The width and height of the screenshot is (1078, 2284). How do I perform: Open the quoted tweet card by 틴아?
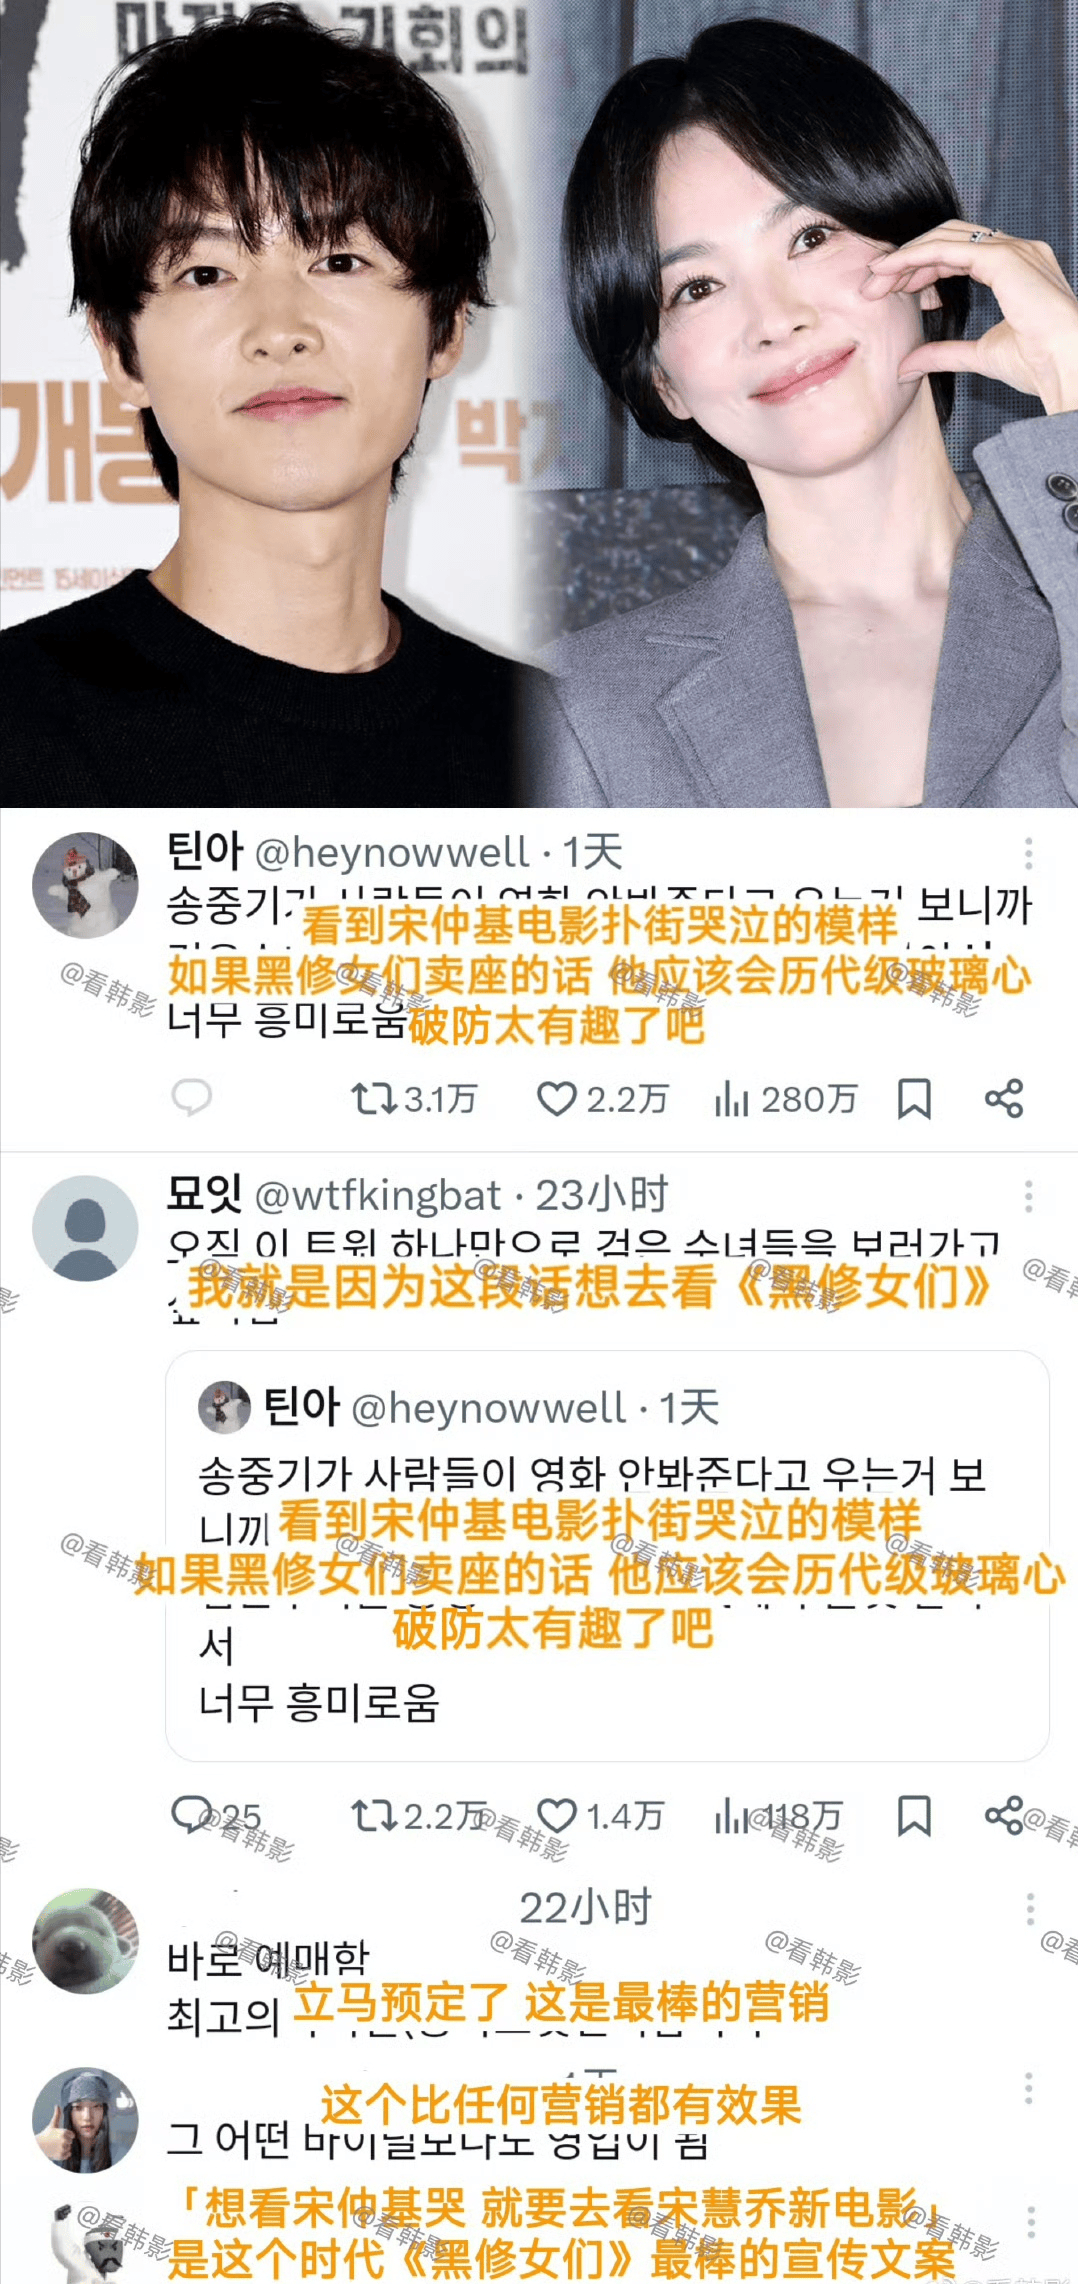pyautogui.click(x=607, y=1556)
